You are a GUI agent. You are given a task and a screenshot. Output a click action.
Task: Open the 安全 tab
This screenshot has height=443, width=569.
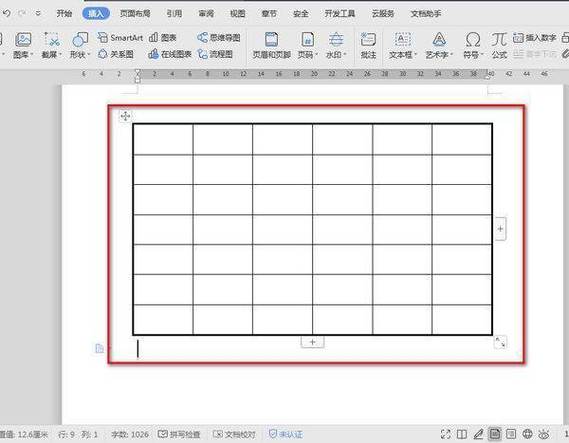coord(300,14)
